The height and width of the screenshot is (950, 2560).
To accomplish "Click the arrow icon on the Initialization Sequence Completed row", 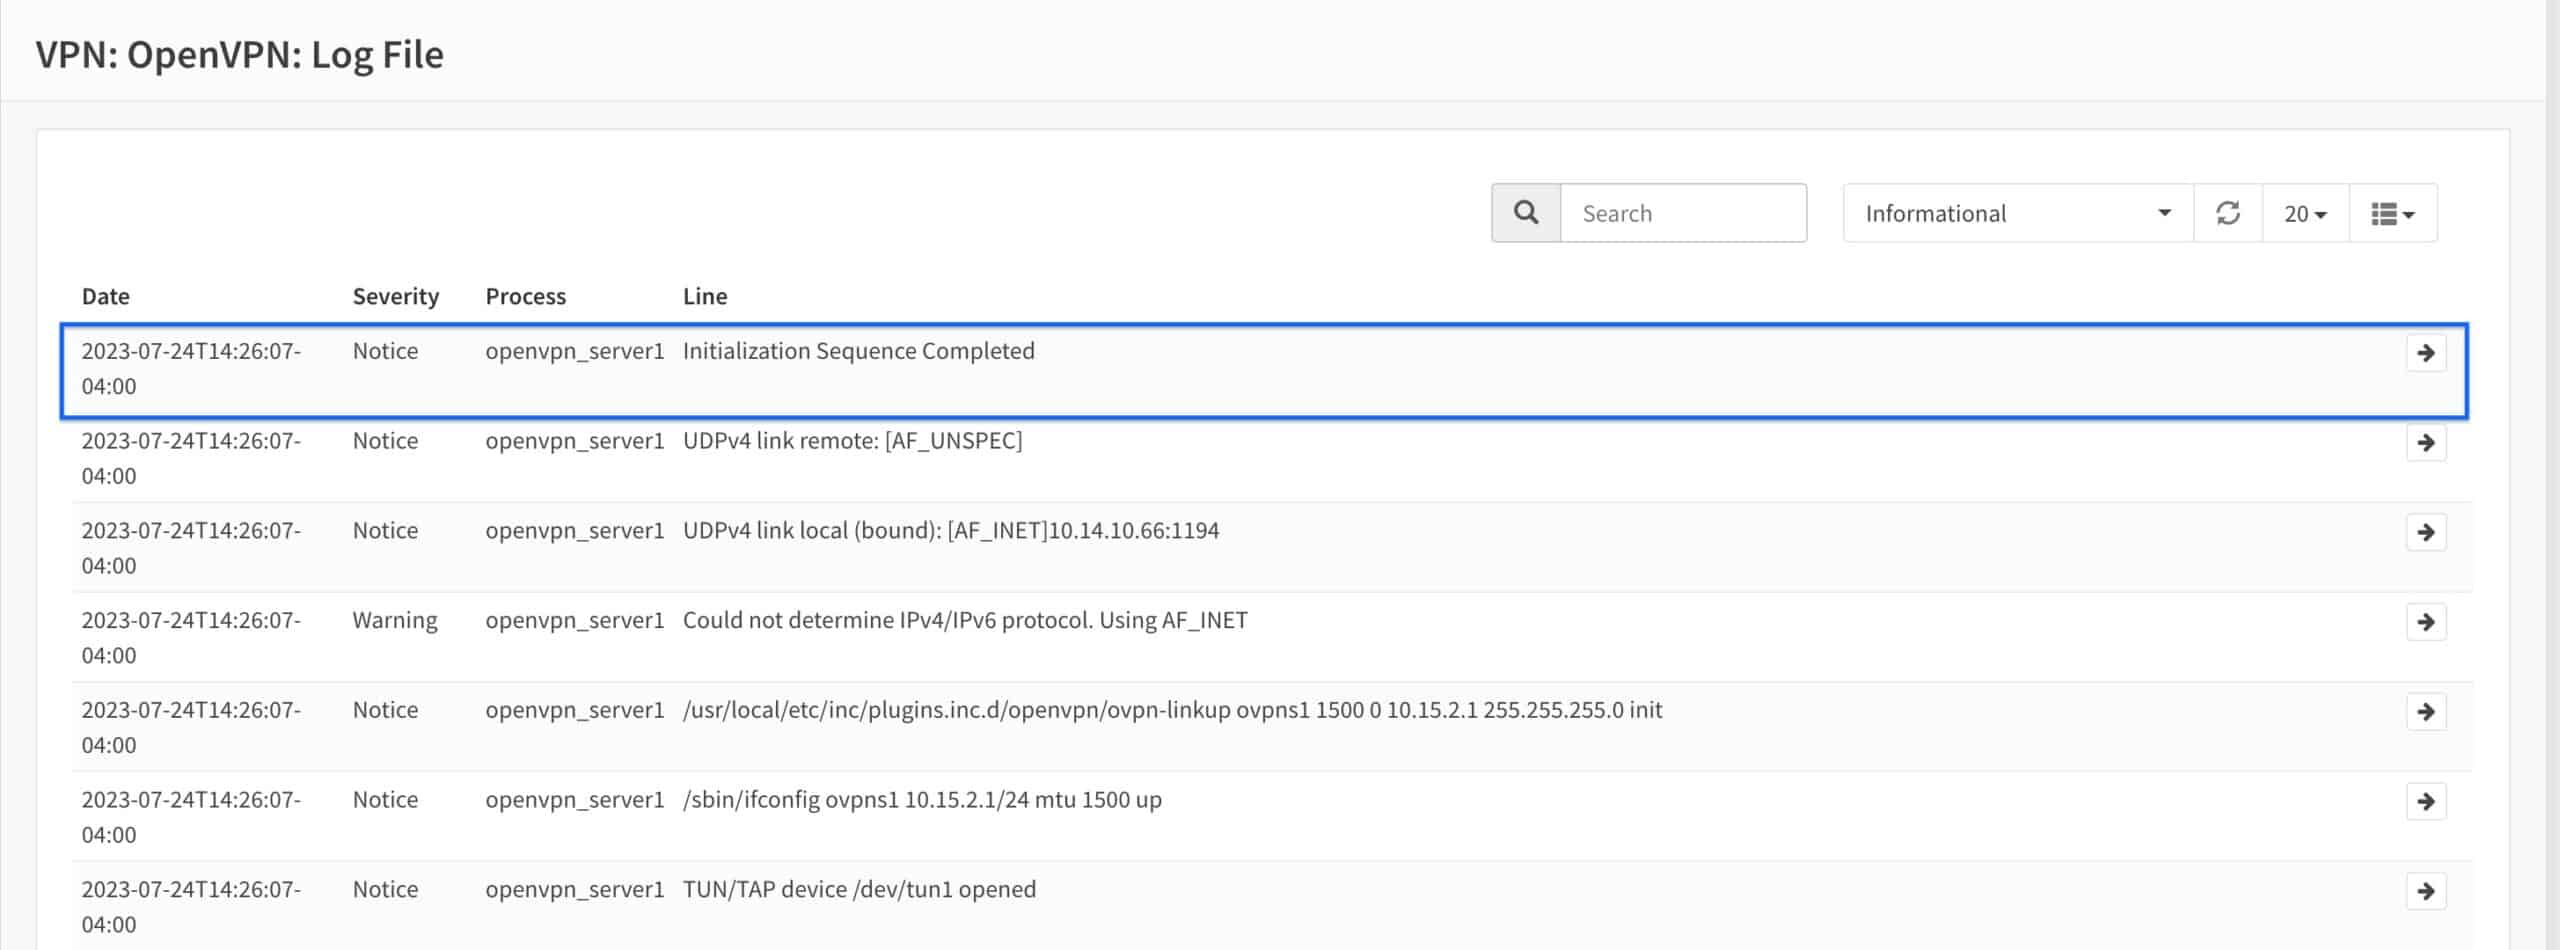I will point(2427,352).
